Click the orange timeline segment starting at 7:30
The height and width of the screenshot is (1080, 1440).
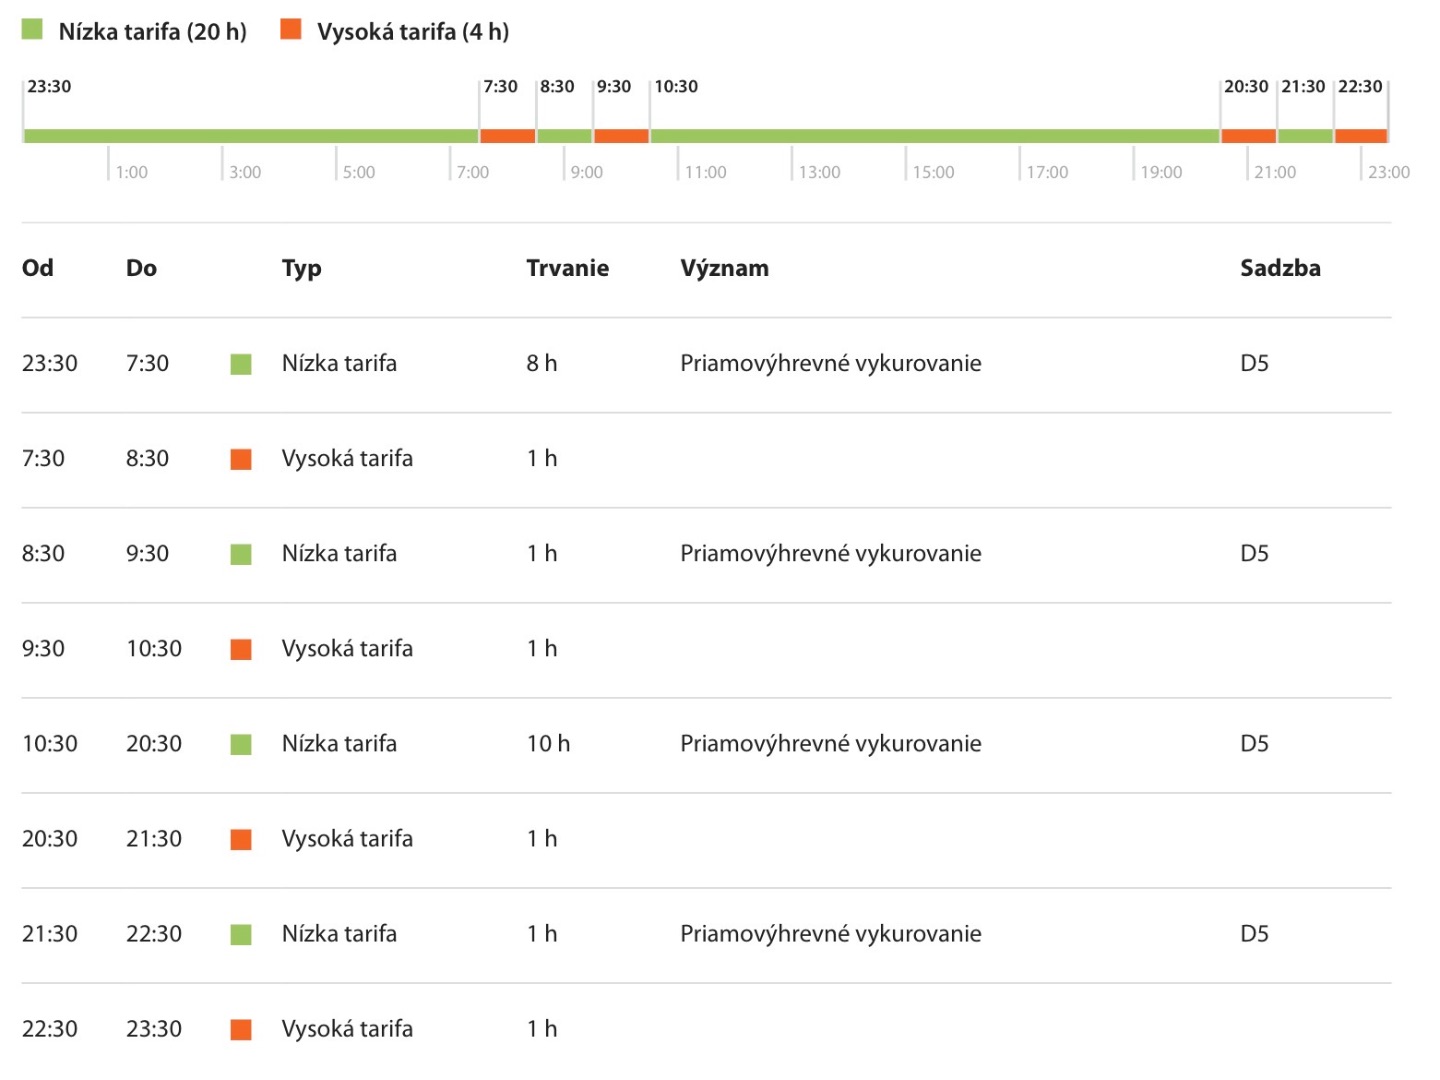[x=508, y=136]
